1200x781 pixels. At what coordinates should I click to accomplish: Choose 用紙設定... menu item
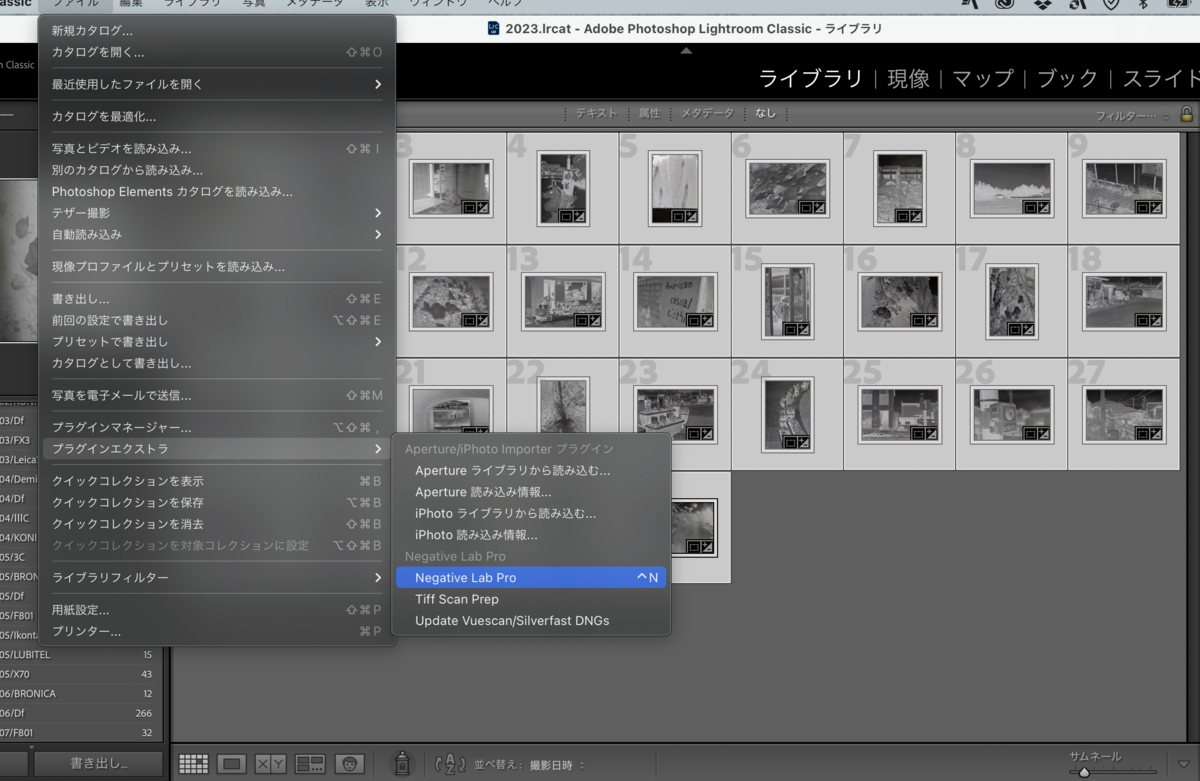(x=217, y=610)
